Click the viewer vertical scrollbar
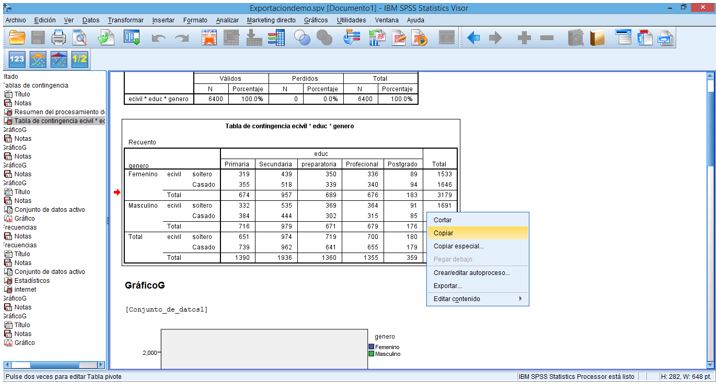The height and width of the screenshot is (384, 716). click(710, 220)
